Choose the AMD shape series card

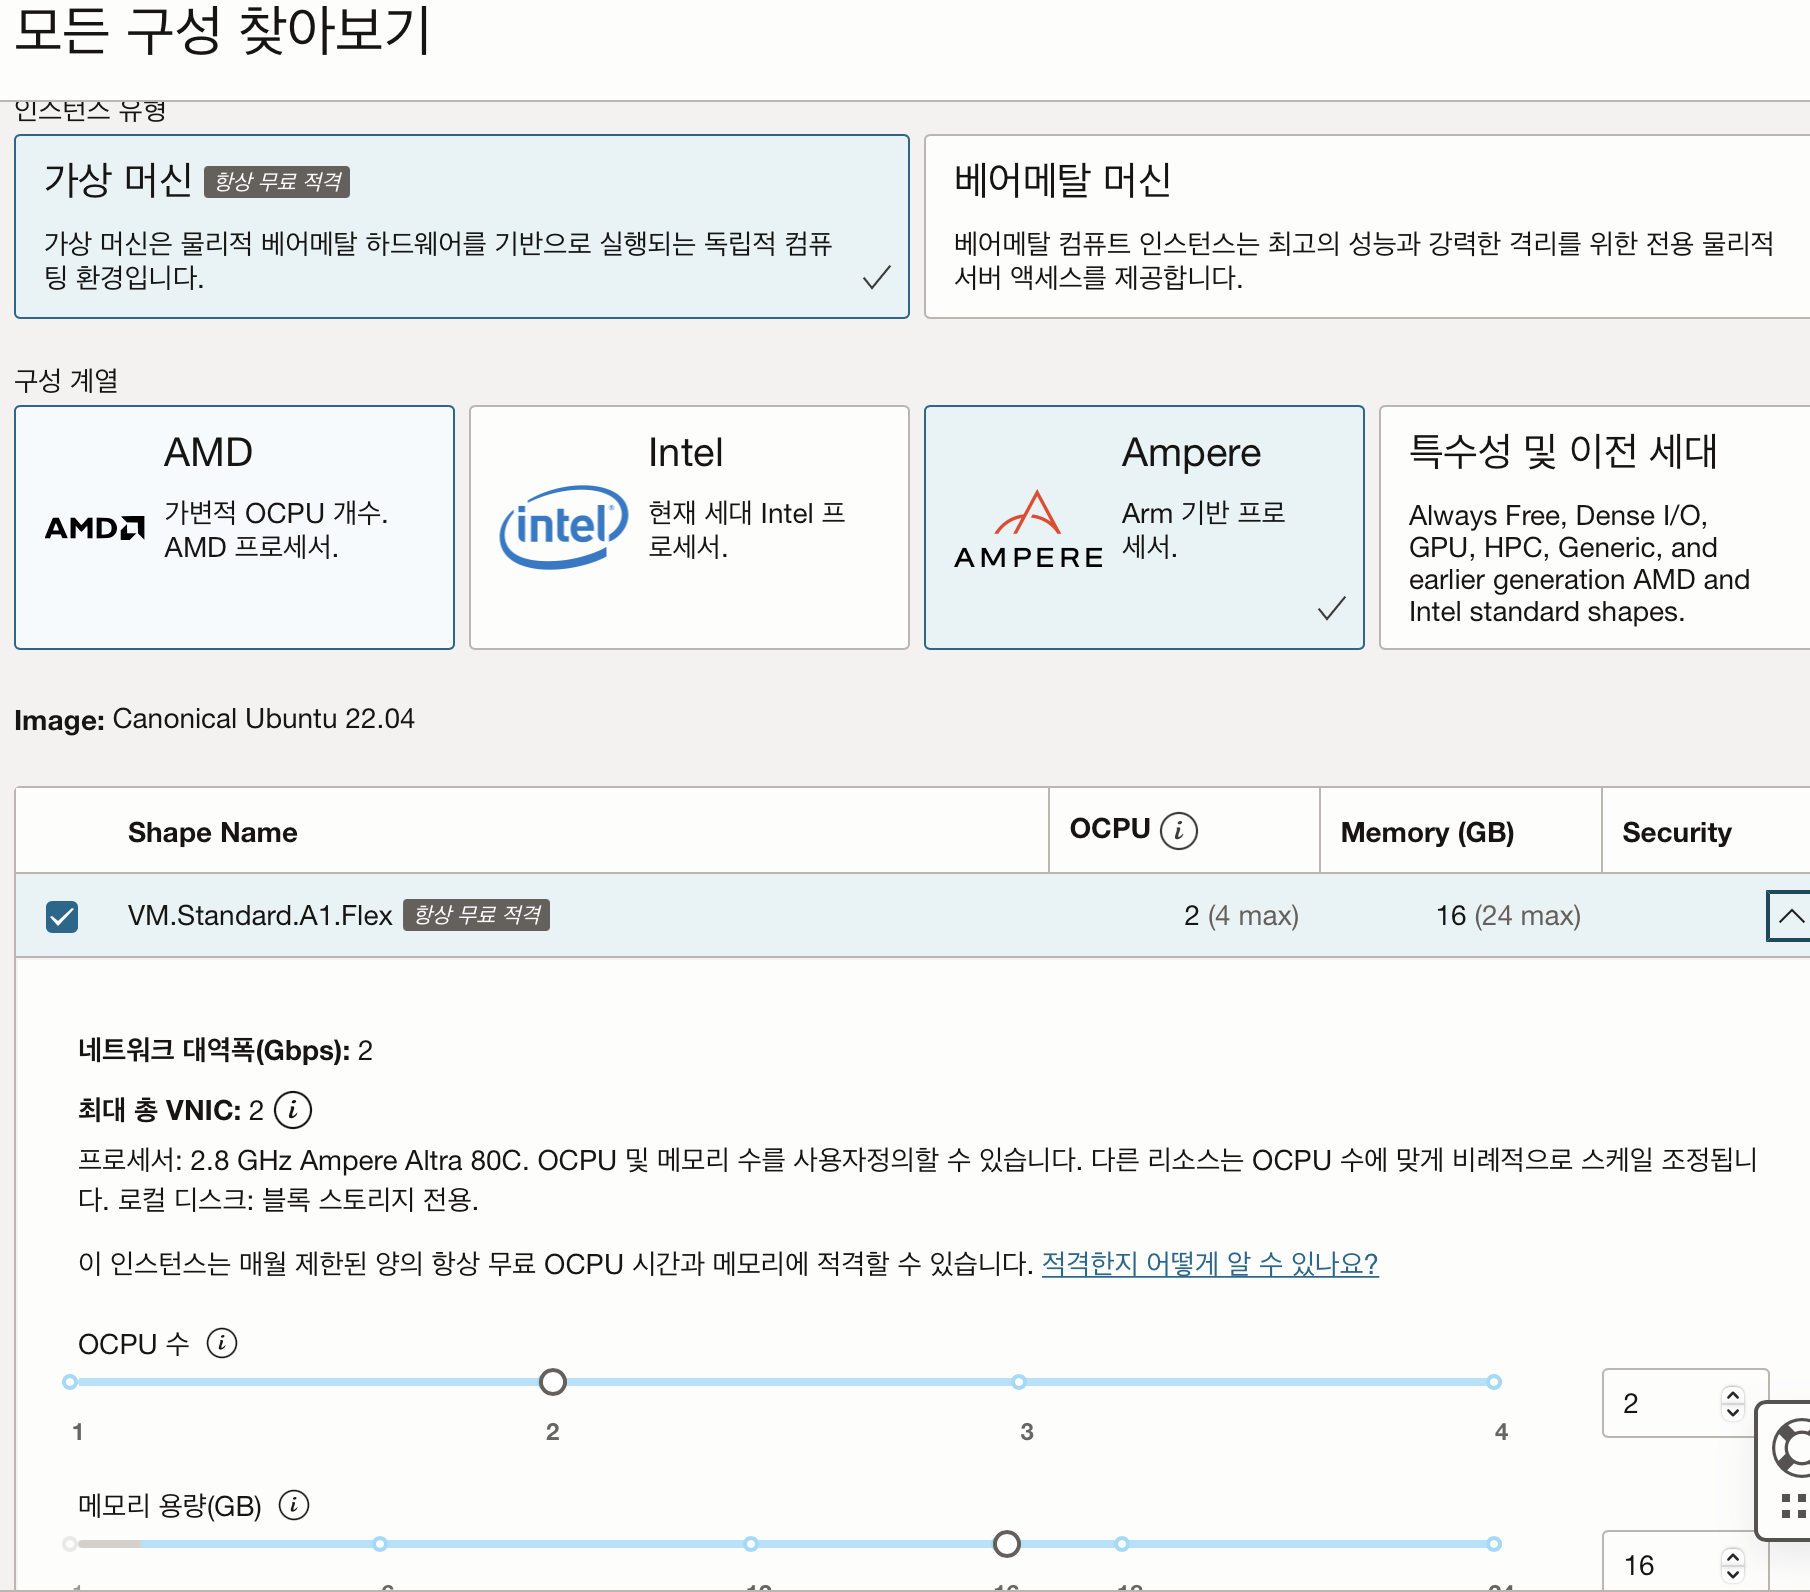point(235,527)
